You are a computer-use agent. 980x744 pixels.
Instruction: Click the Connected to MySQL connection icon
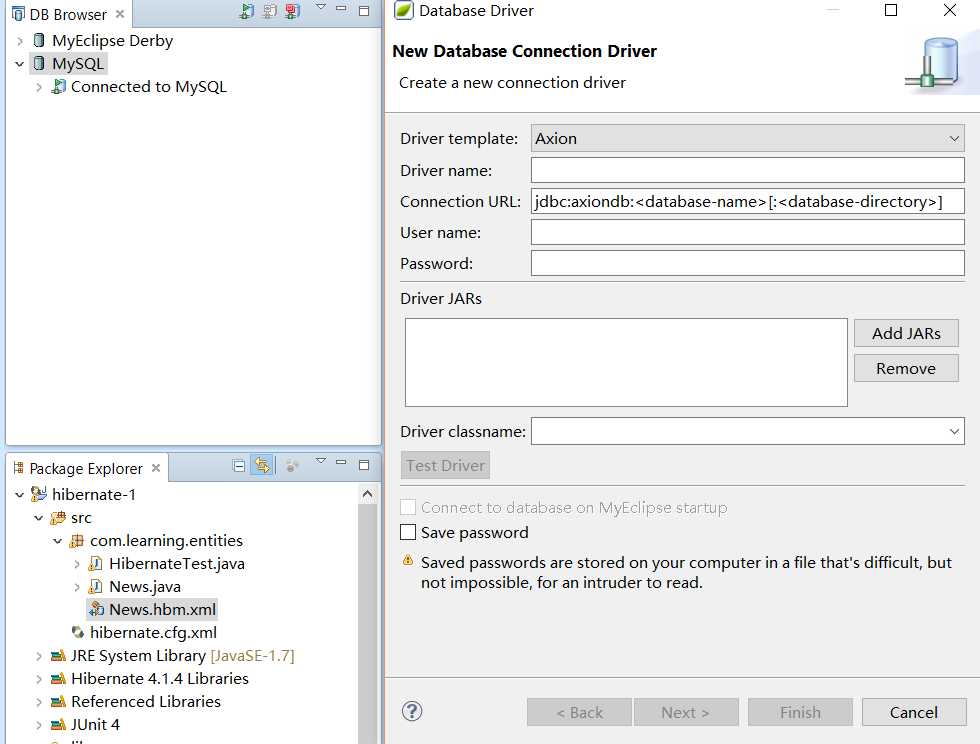(x=59, y=86)
